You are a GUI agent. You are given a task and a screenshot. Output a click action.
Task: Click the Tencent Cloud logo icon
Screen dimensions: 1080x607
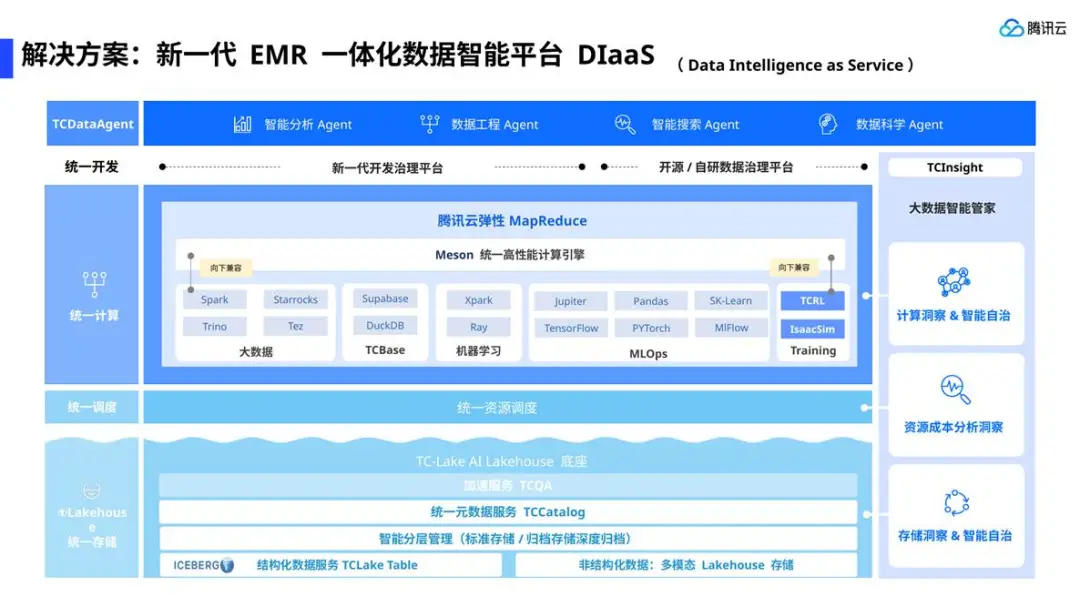click(x=1011, y=28)
